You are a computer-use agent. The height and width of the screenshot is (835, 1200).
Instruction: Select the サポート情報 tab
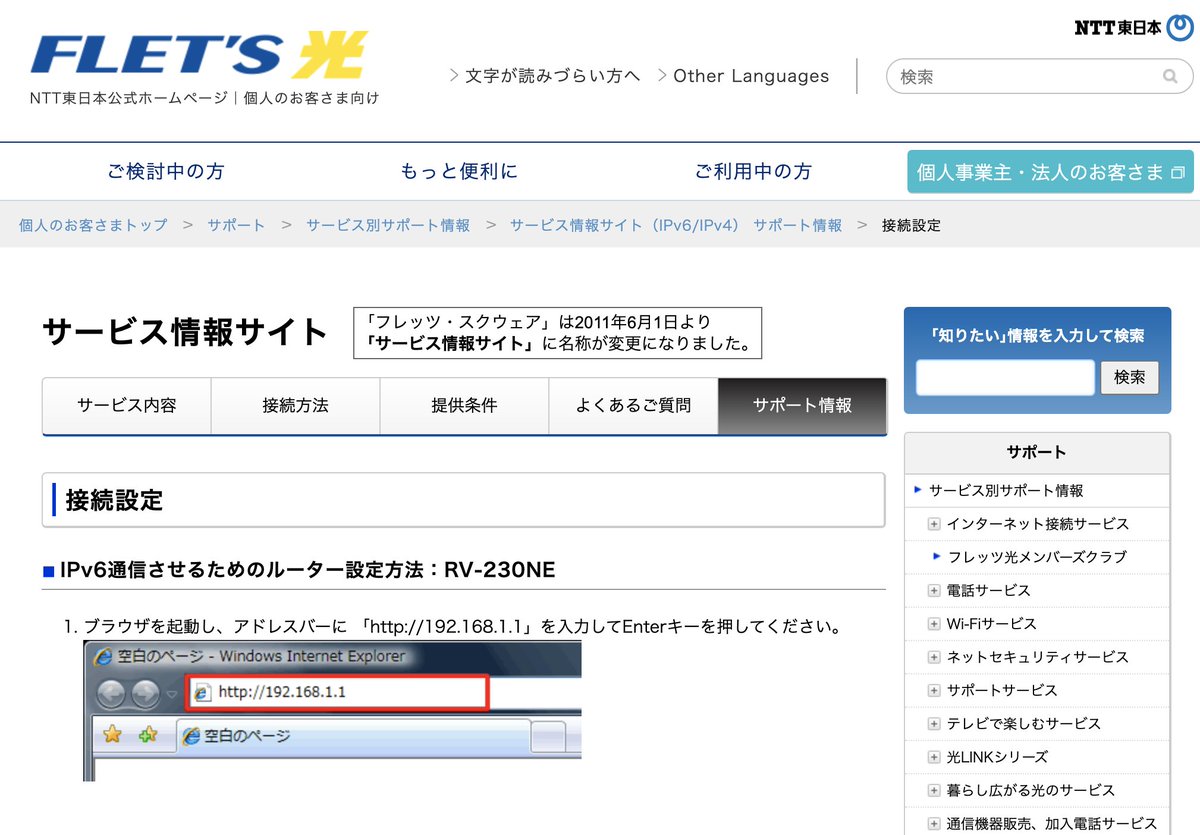pyautogui.click(x=802, y=405)
